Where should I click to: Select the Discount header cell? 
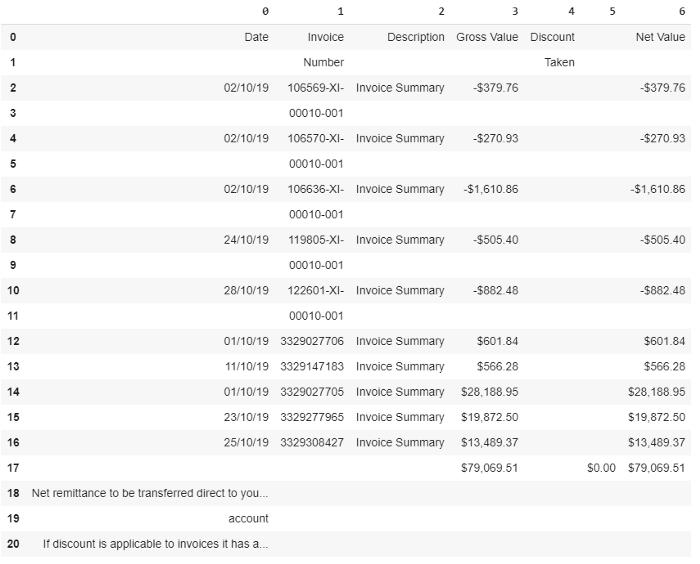[x=552, y=37]
